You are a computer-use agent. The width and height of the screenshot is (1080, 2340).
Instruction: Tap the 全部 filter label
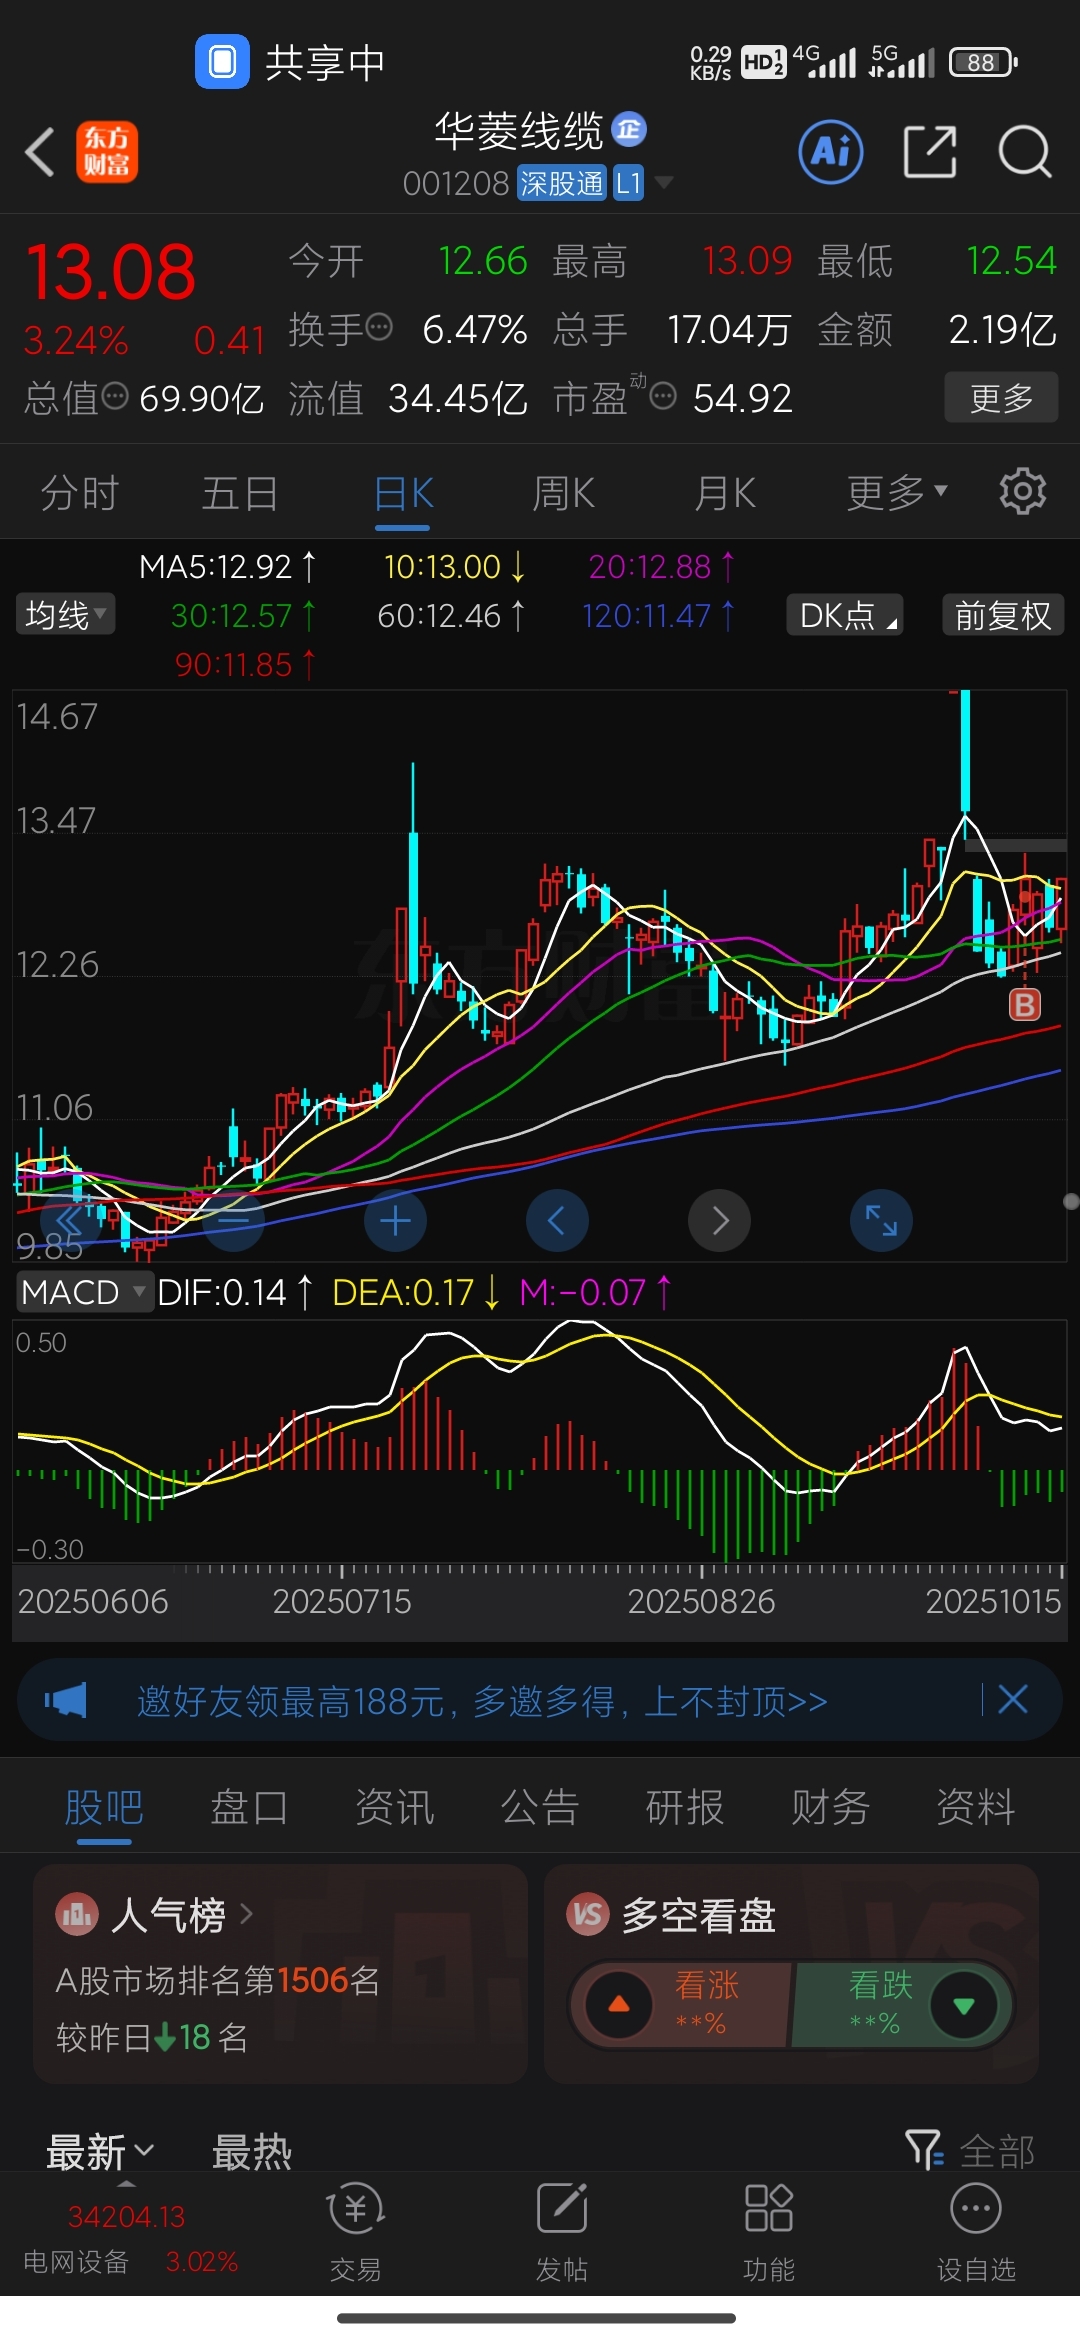(997, 2151)
